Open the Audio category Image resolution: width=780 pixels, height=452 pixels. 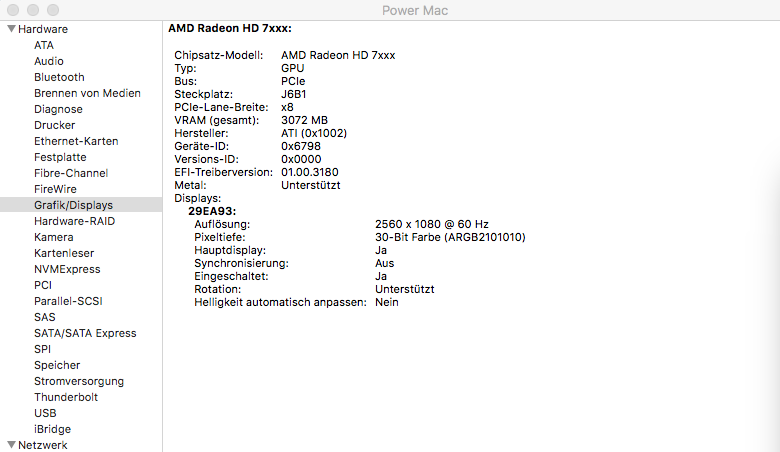(x=49, y=61)
